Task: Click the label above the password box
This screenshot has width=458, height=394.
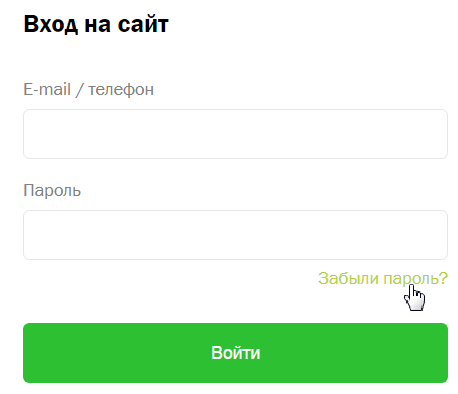Action: [52, 191]
